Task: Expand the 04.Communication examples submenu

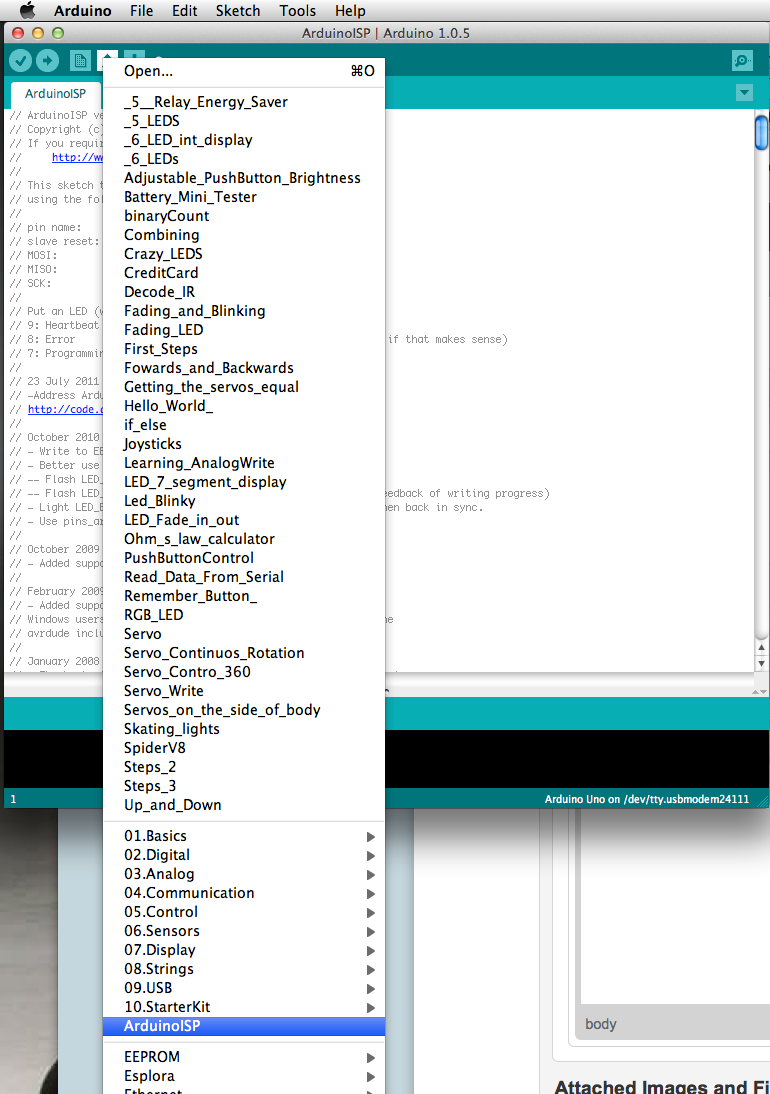Action: pos(244,892)
